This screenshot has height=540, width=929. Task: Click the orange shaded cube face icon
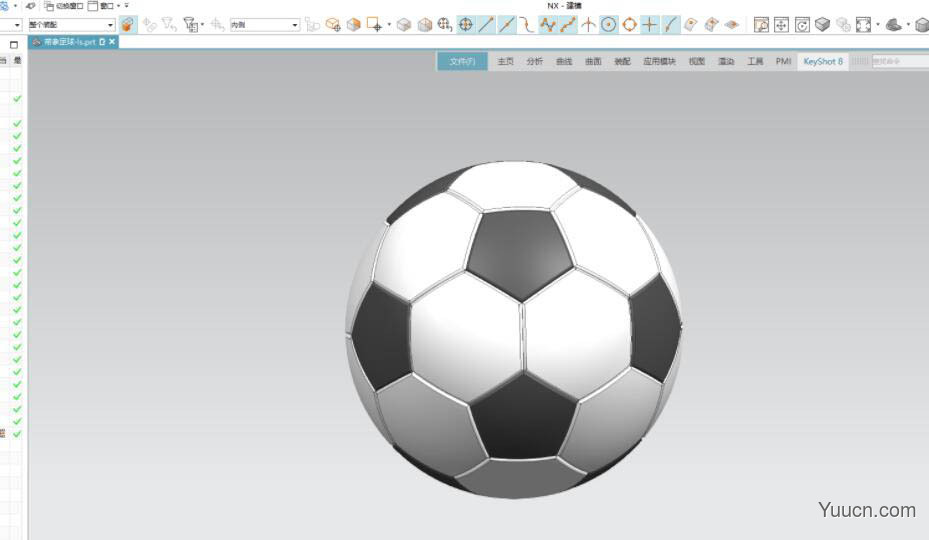pyautogui.click(x=354, y=25)
